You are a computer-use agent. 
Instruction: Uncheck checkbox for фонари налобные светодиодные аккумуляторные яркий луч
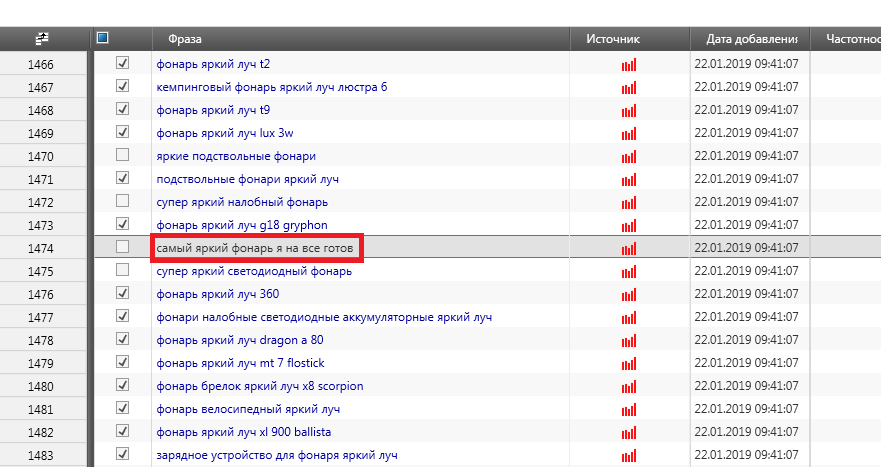[x=122, y=316]
